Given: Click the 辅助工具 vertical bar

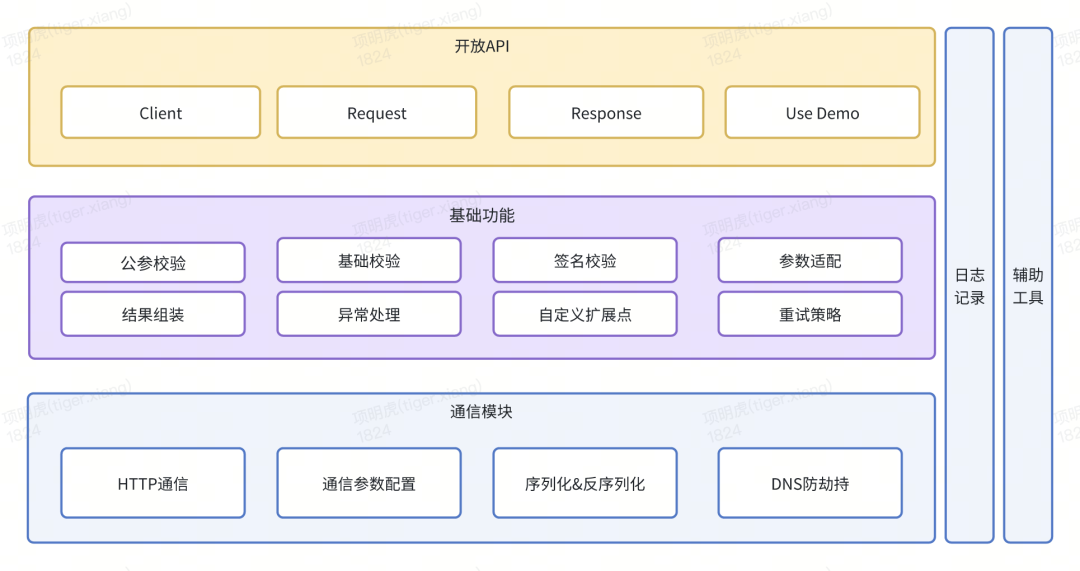Looking at the screenshot, I should tap(1028, 285).
